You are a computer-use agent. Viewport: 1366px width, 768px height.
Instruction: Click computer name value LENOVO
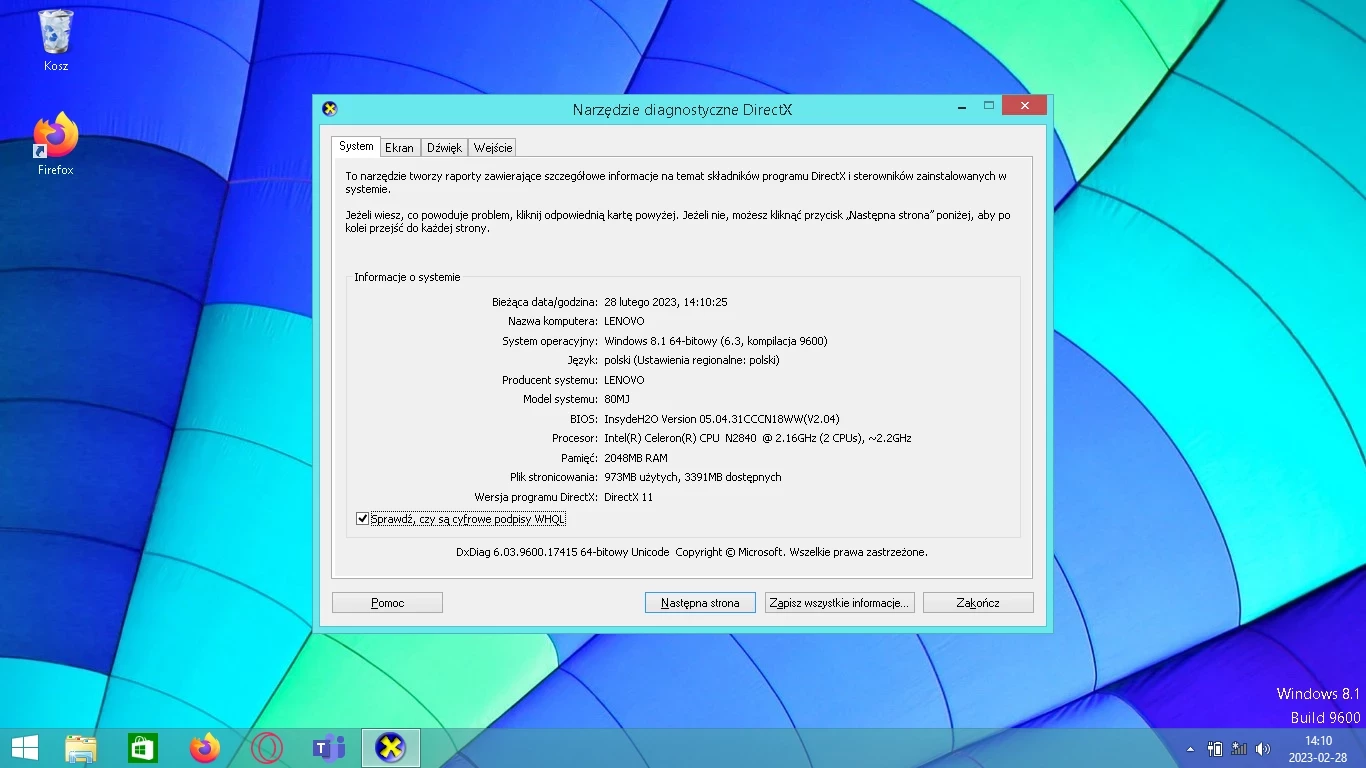pos(624,321)
